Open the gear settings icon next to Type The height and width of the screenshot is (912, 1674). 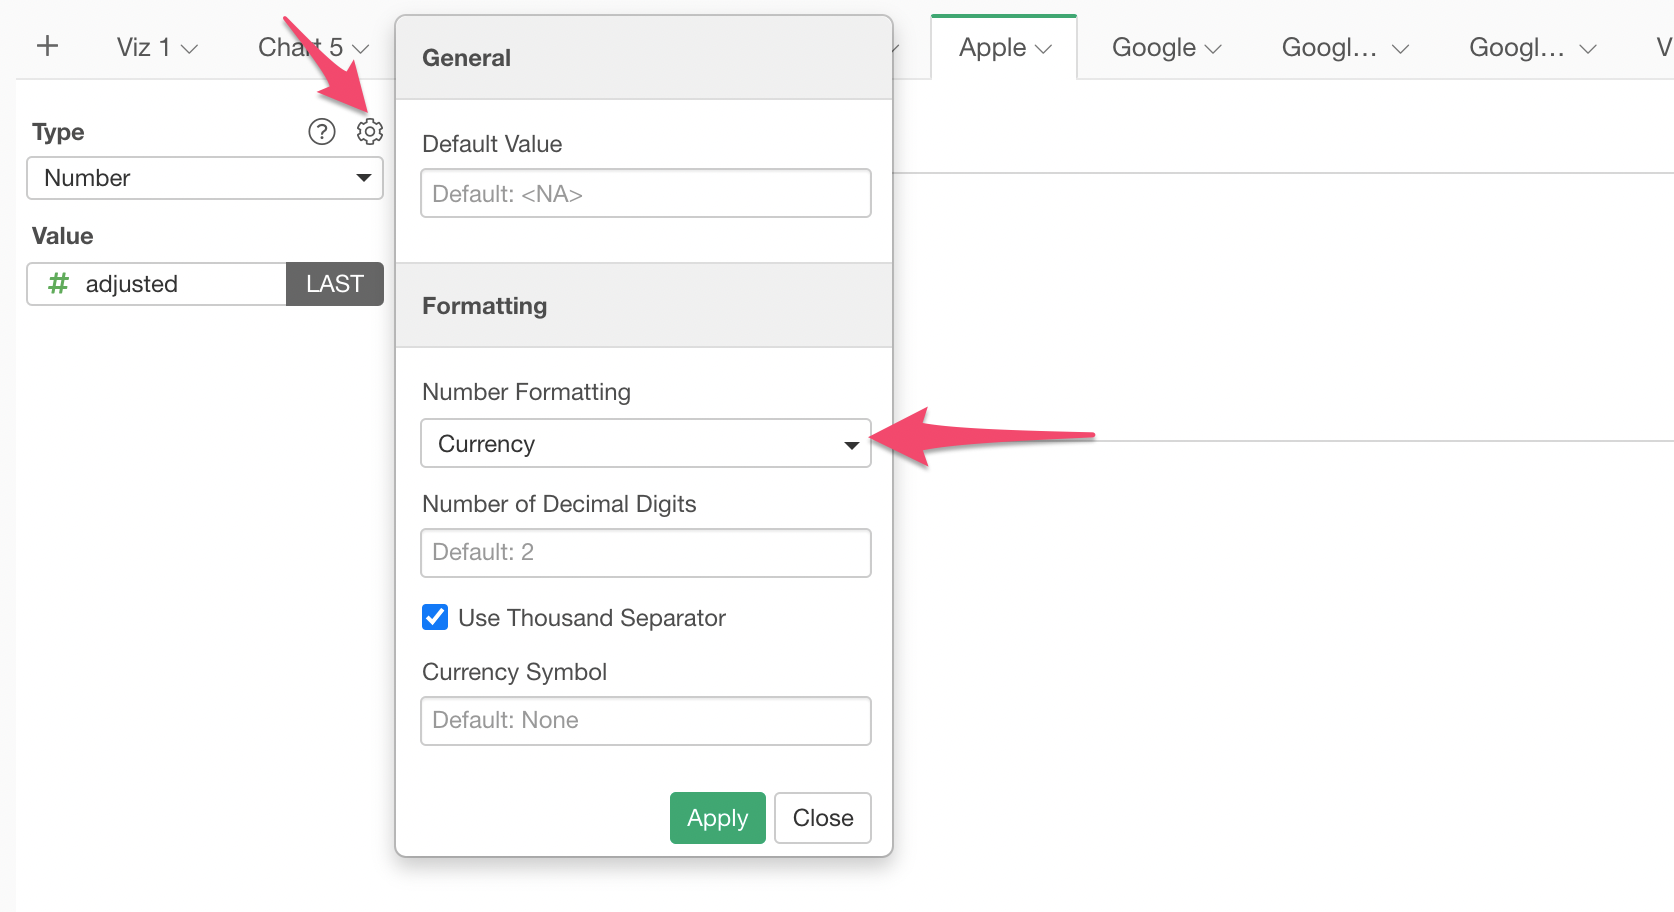(370, 131)
